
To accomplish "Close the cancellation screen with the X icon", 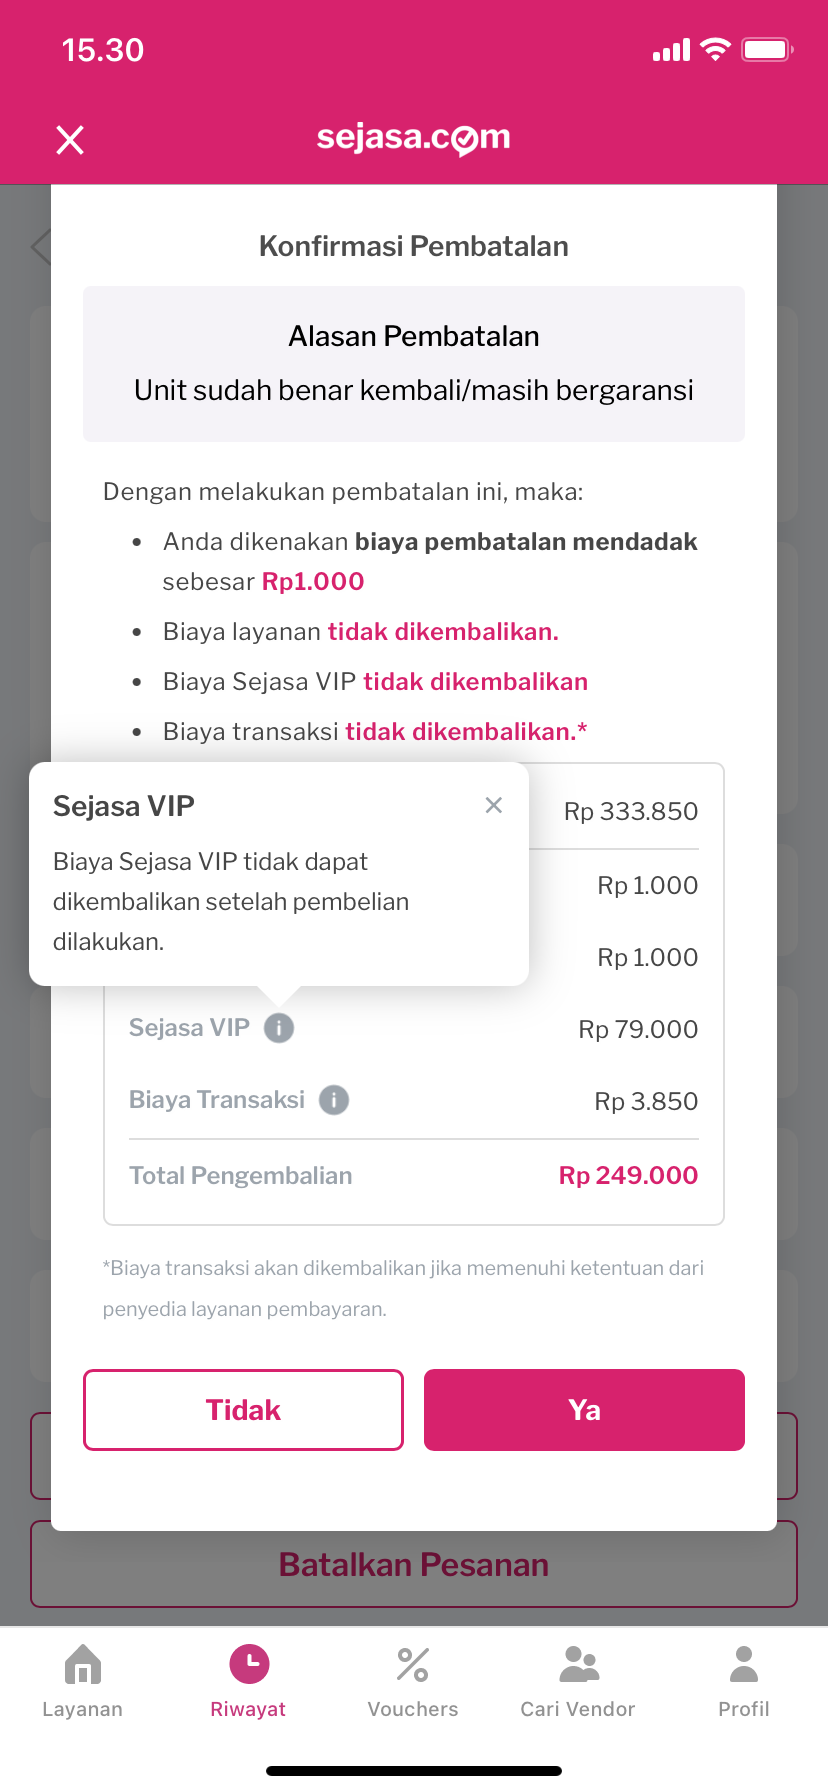I will click(x=70, y=140).
